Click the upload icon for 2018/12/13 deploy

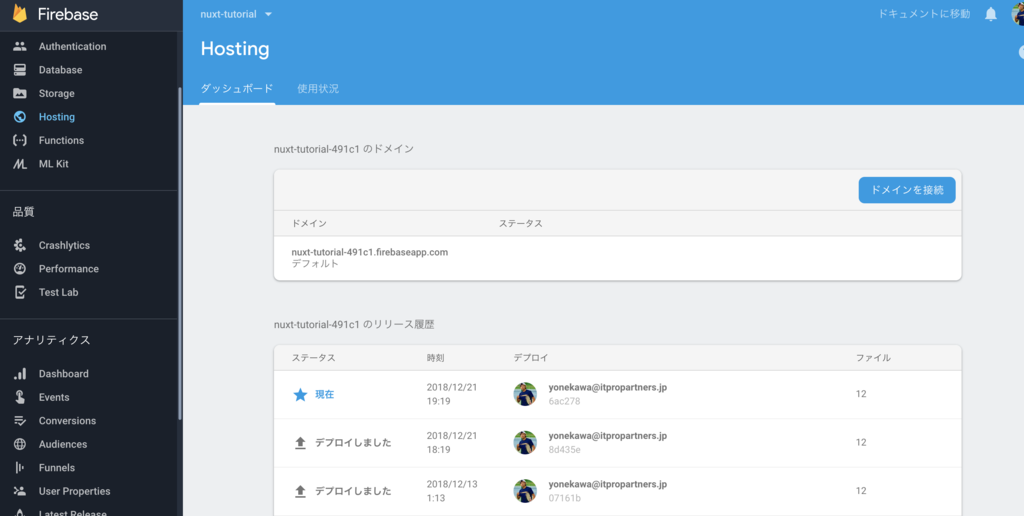[x=300, y=491]
